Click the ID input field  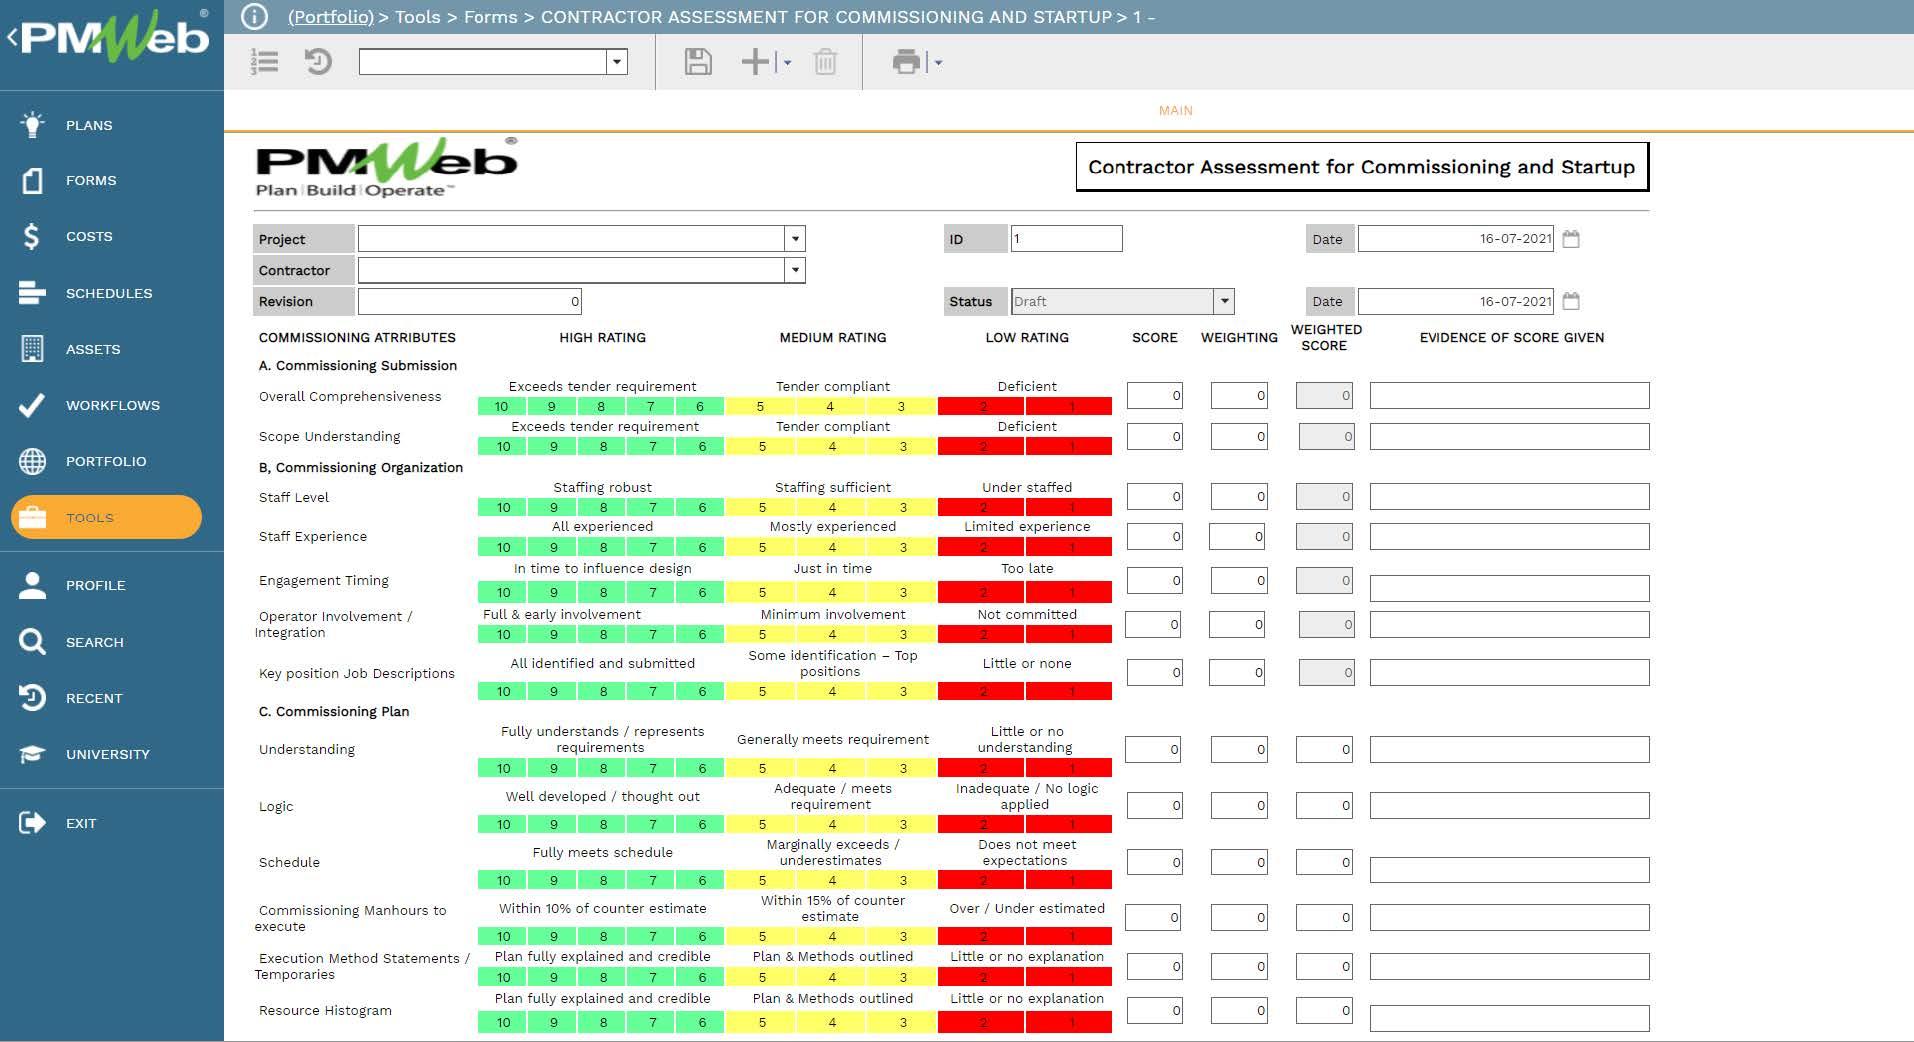1066,238
